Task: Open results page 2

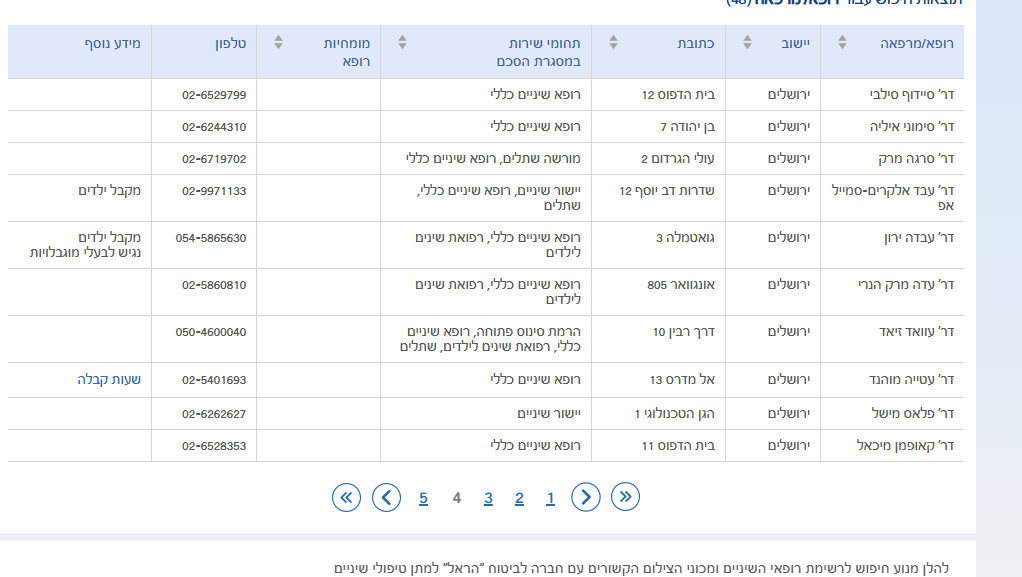Action: pos(519,498)
